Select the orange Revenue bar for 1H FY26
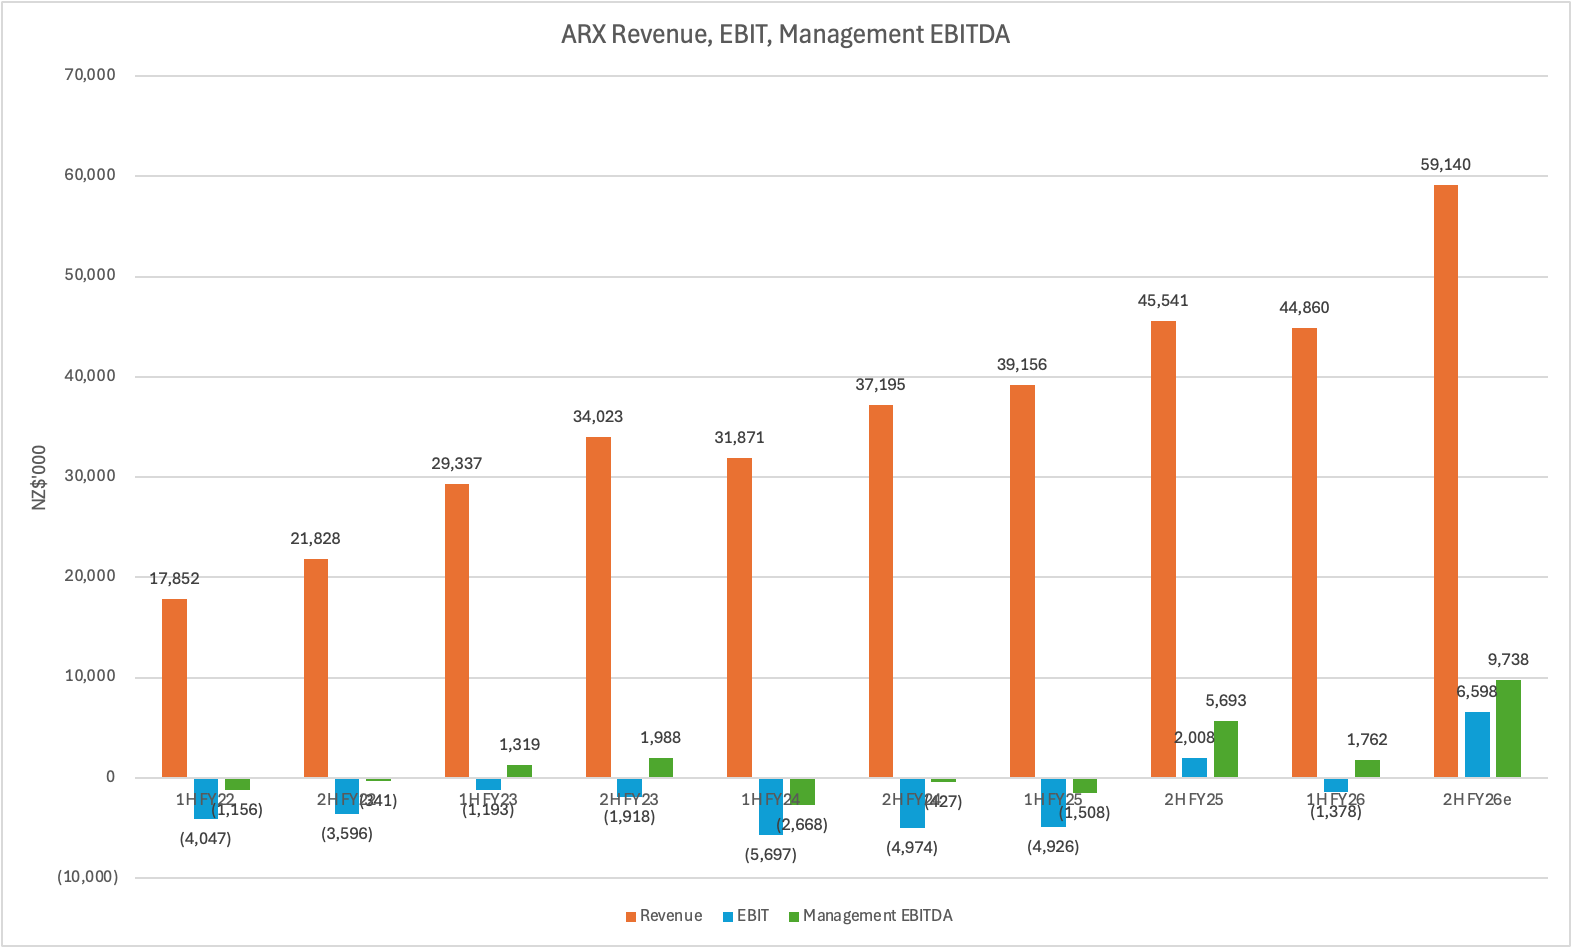1572x948 pixels. (x=1304, y=553)
